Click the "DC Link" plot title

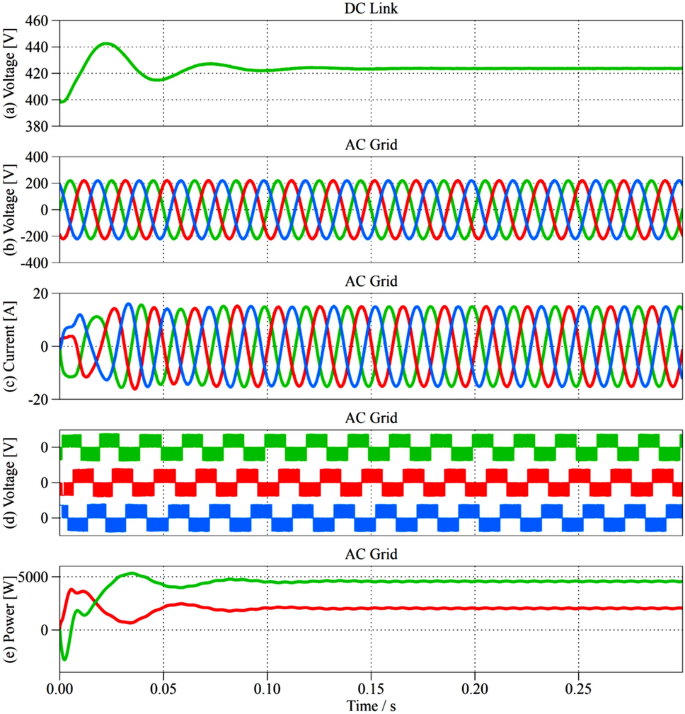371,9
